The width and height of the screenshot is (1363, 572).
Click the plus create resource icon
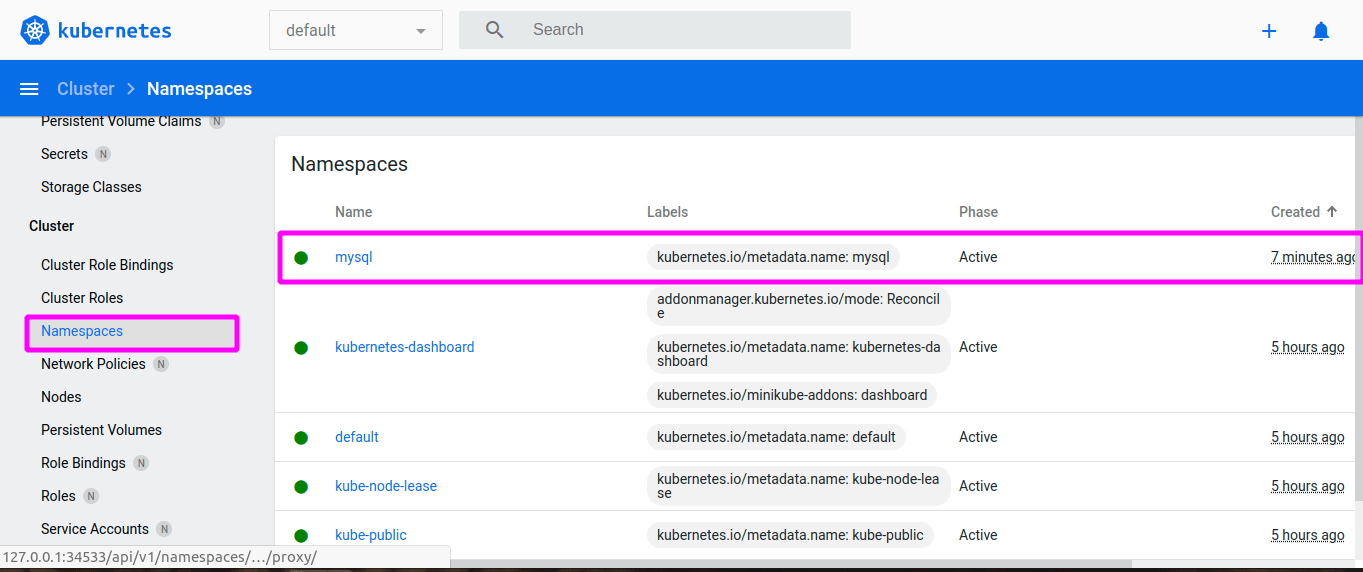coord(1269,31)
